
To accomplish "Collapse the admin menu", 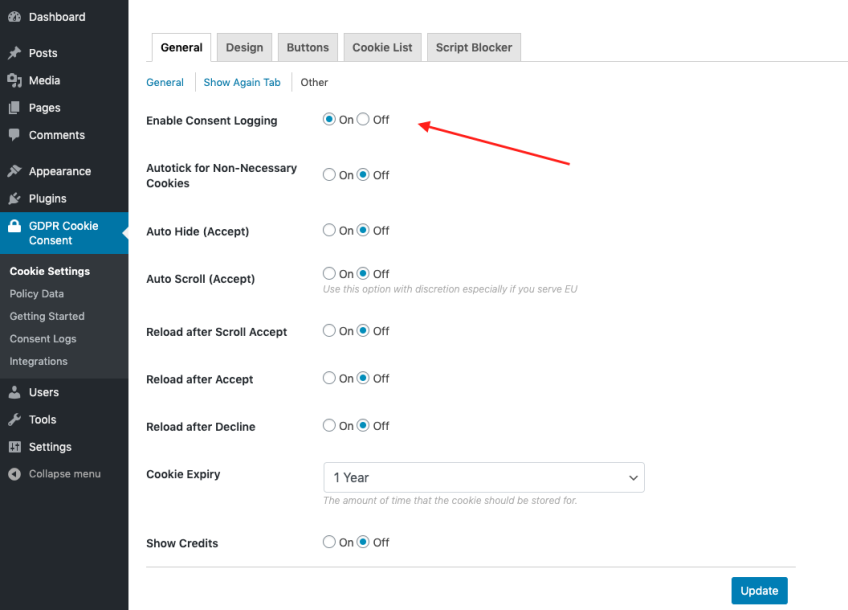I will pyautogui.click(x=16, y=473).
